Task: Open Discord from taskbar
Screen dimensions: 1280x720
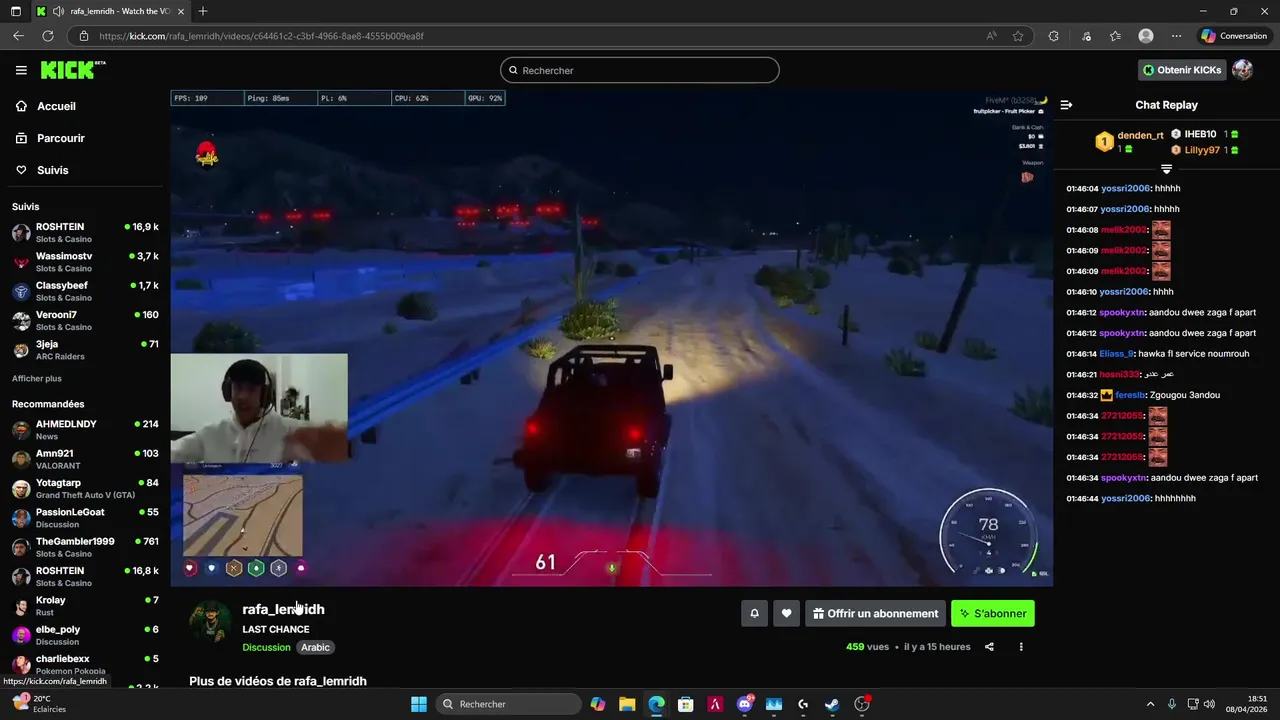Action: click(x=744, y=704)
